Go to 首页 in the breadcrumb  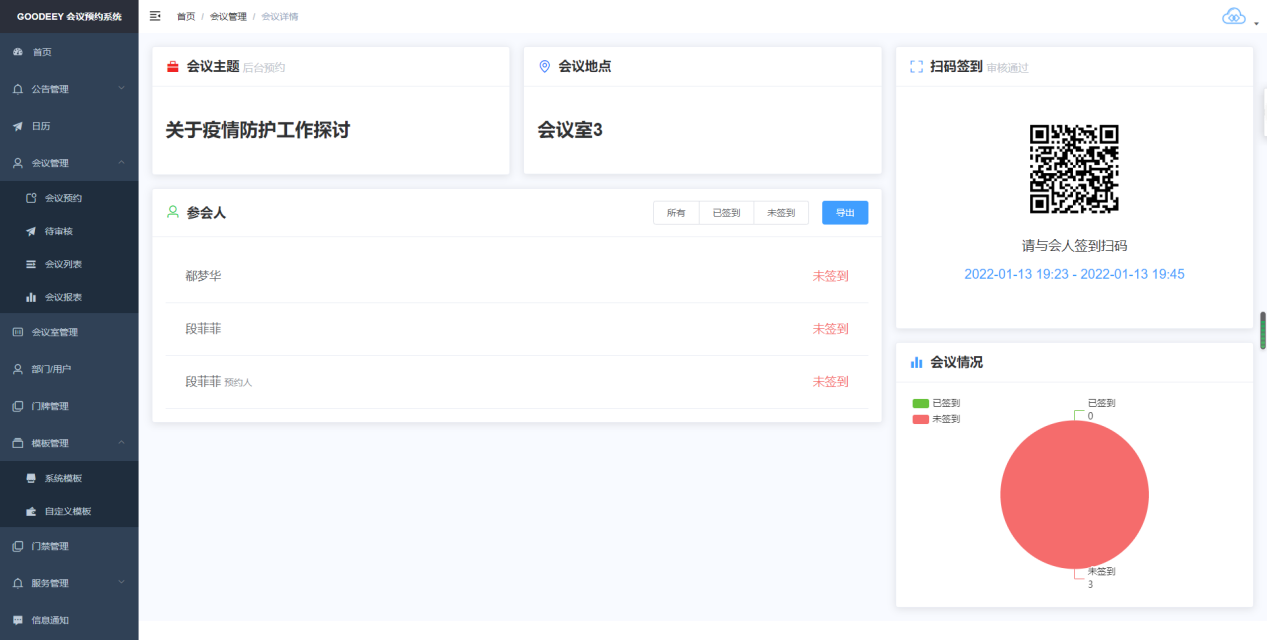point(186,17)
